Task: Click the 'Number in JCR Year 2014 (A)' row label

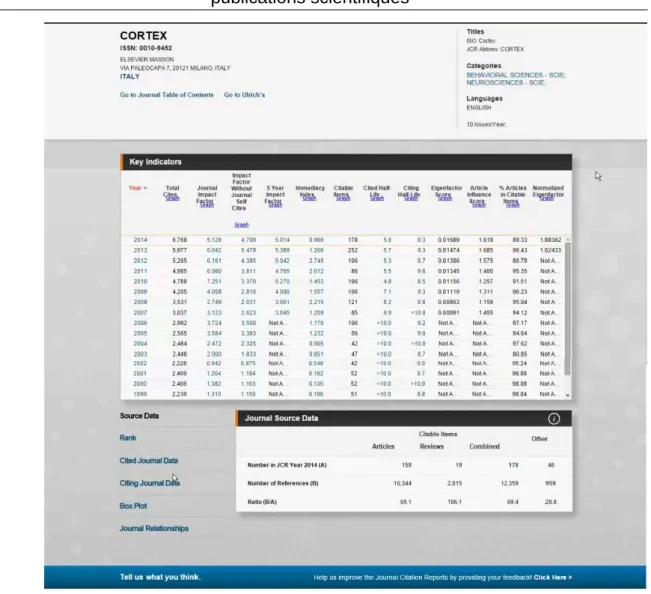Action: (287, 465)
